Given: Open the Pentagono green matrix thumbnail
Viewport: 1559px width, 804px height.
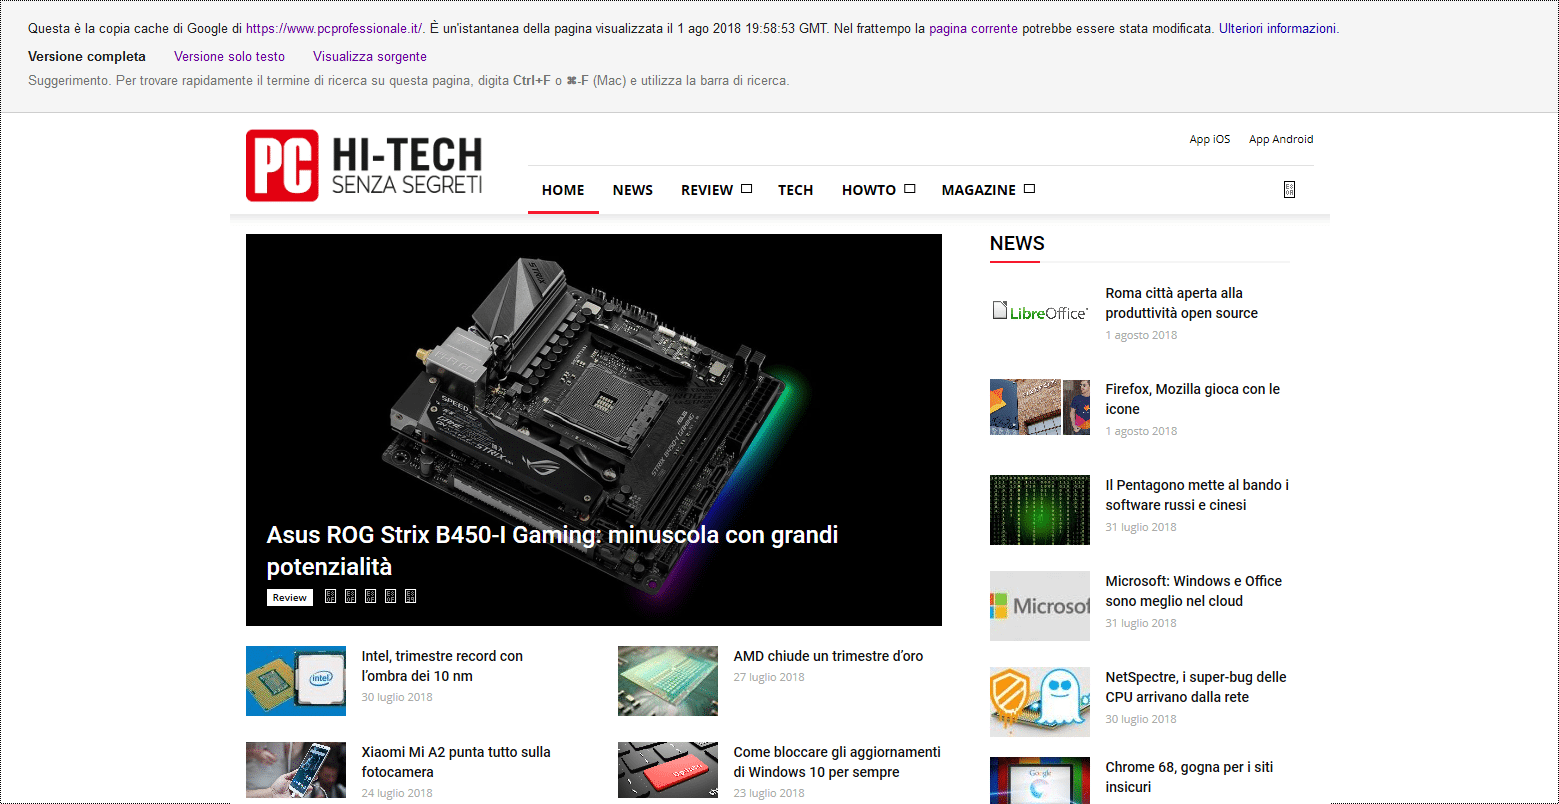Looking at the screenshot, I should 1039,510.
